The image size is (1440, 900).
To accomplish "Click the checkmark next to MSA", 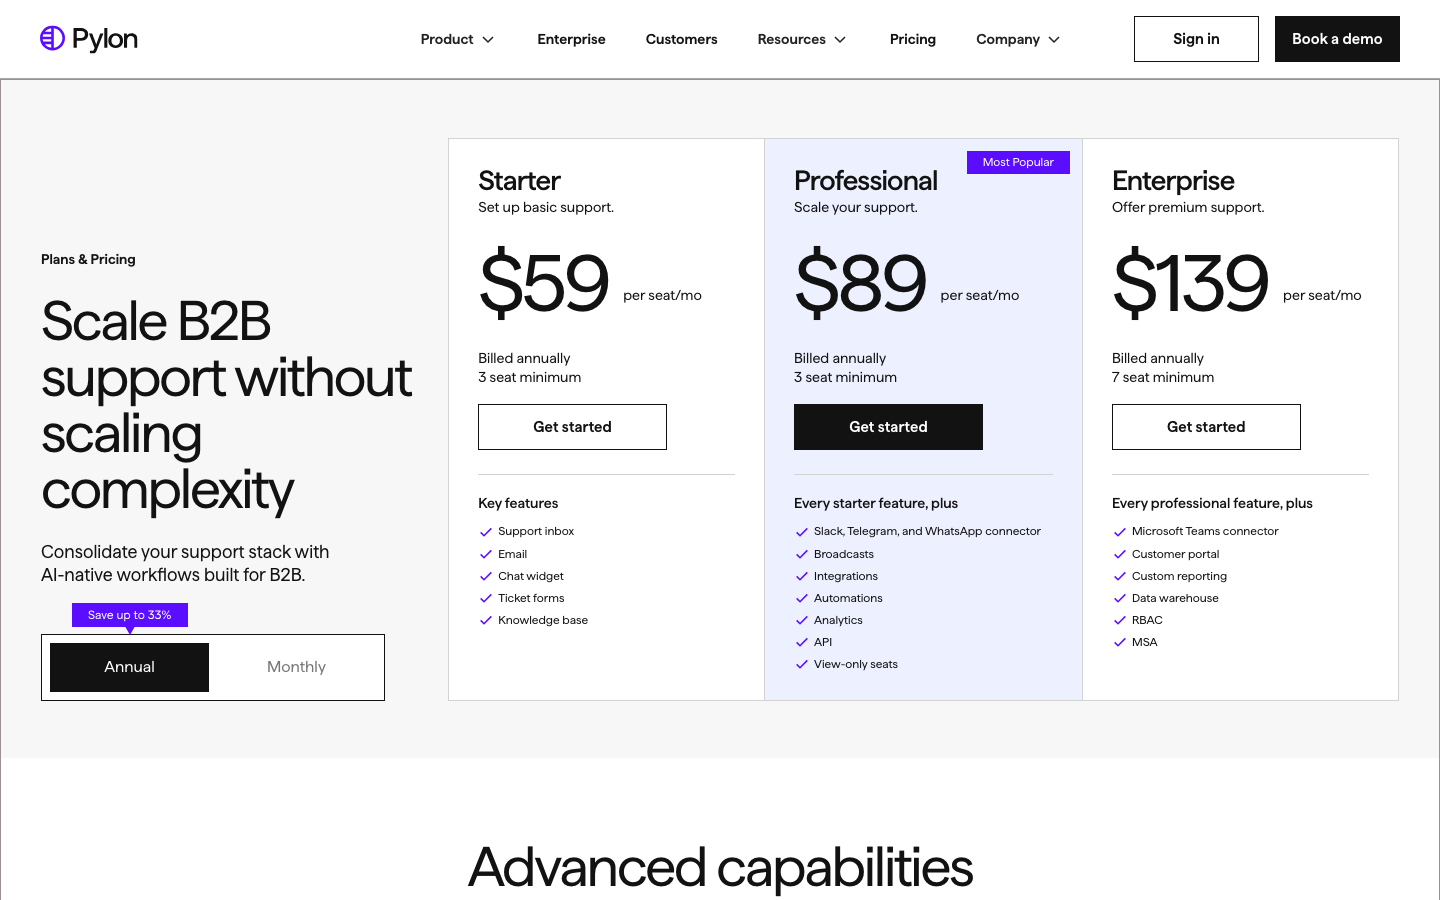I will tap(1120, 642).
